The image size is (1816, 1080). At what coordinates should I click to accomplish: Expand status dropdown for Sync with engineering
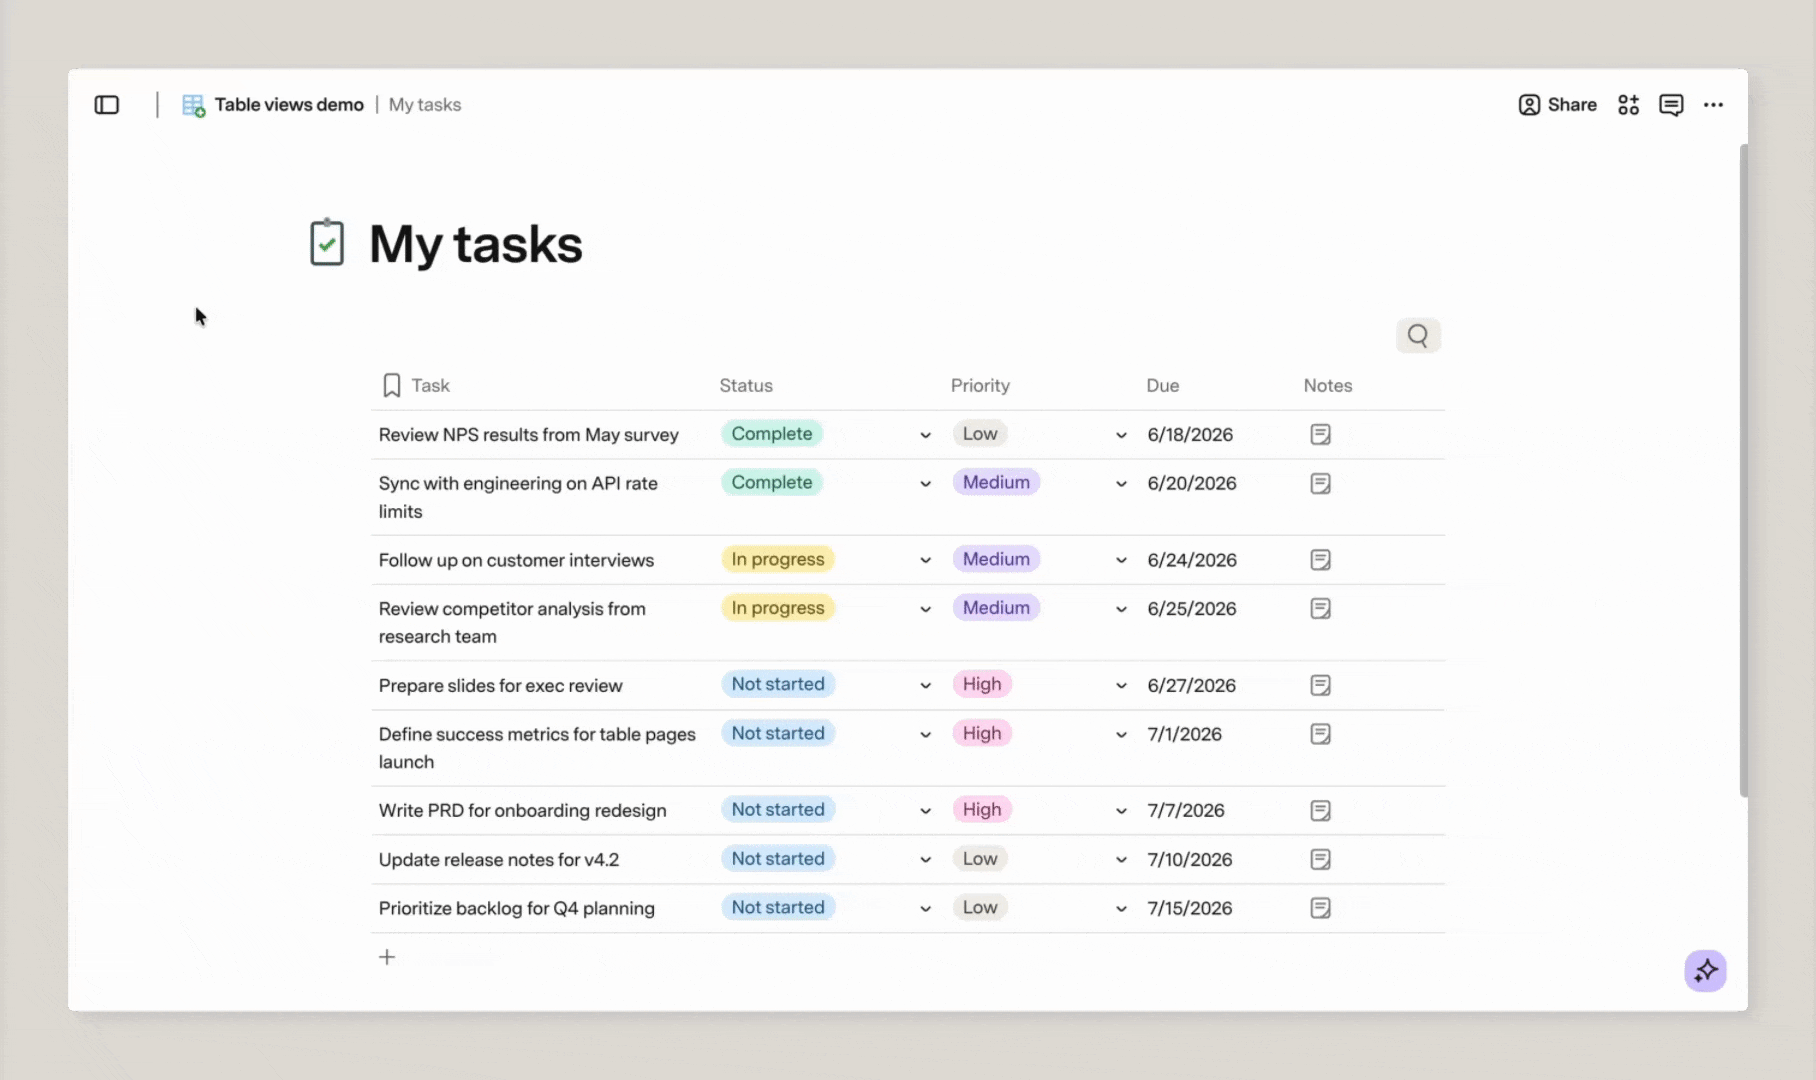pos(925,484)
